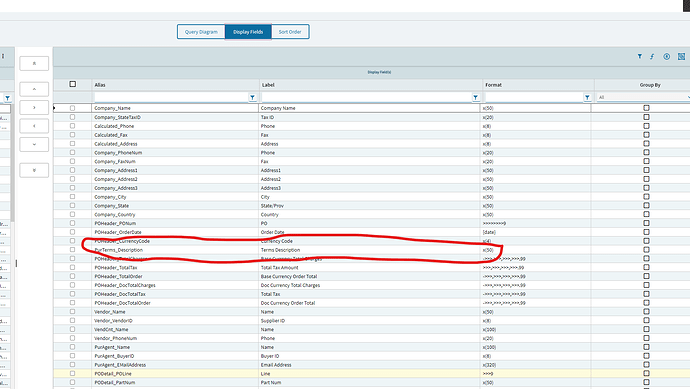Screen dimensions: 690x389
Task: Select the POHeader_TotalOrder row checkbox
Action: point(72,276)
